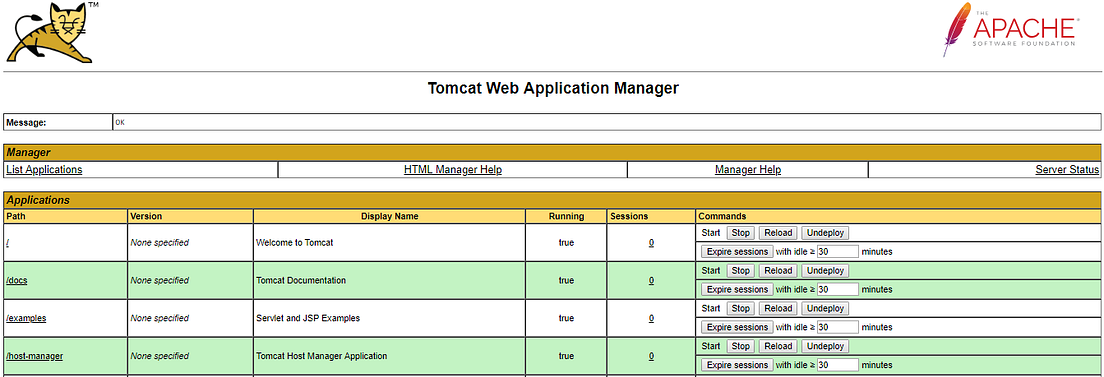1104x377 pixels.
Task: View sessions count for Tomcat Host Manager Application
Action: (x=651, y=357)
